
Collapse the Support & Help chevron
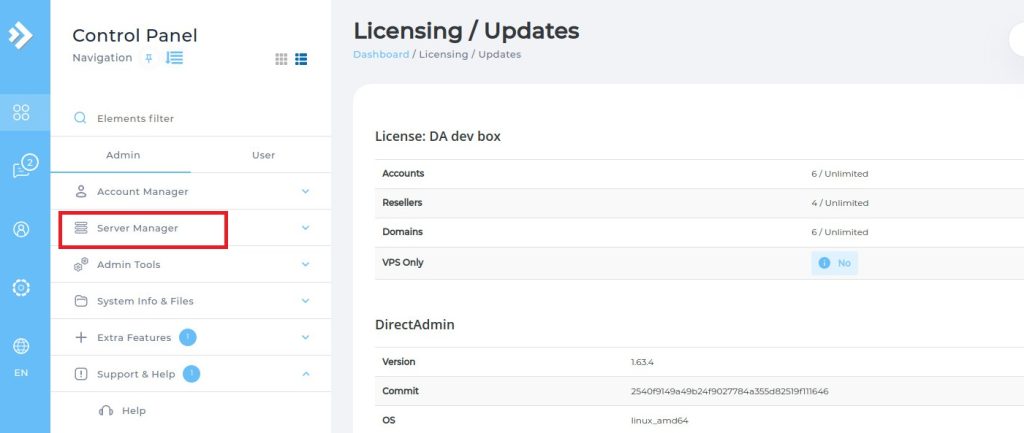coord(305,374)
